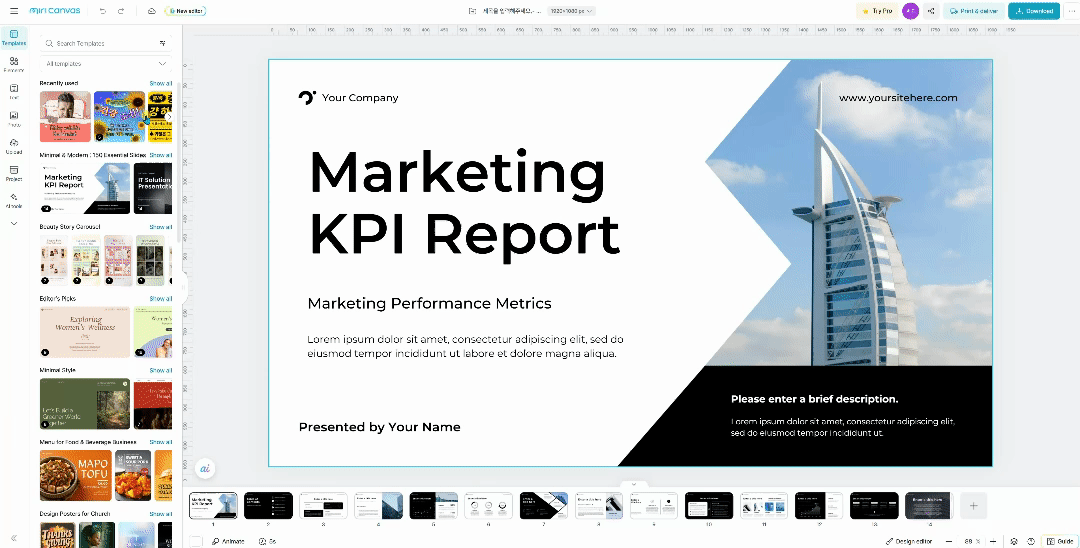Click the Undo arrow
Image resolution: width=1080 pixels, height=548 pixels.
[102, 11]
